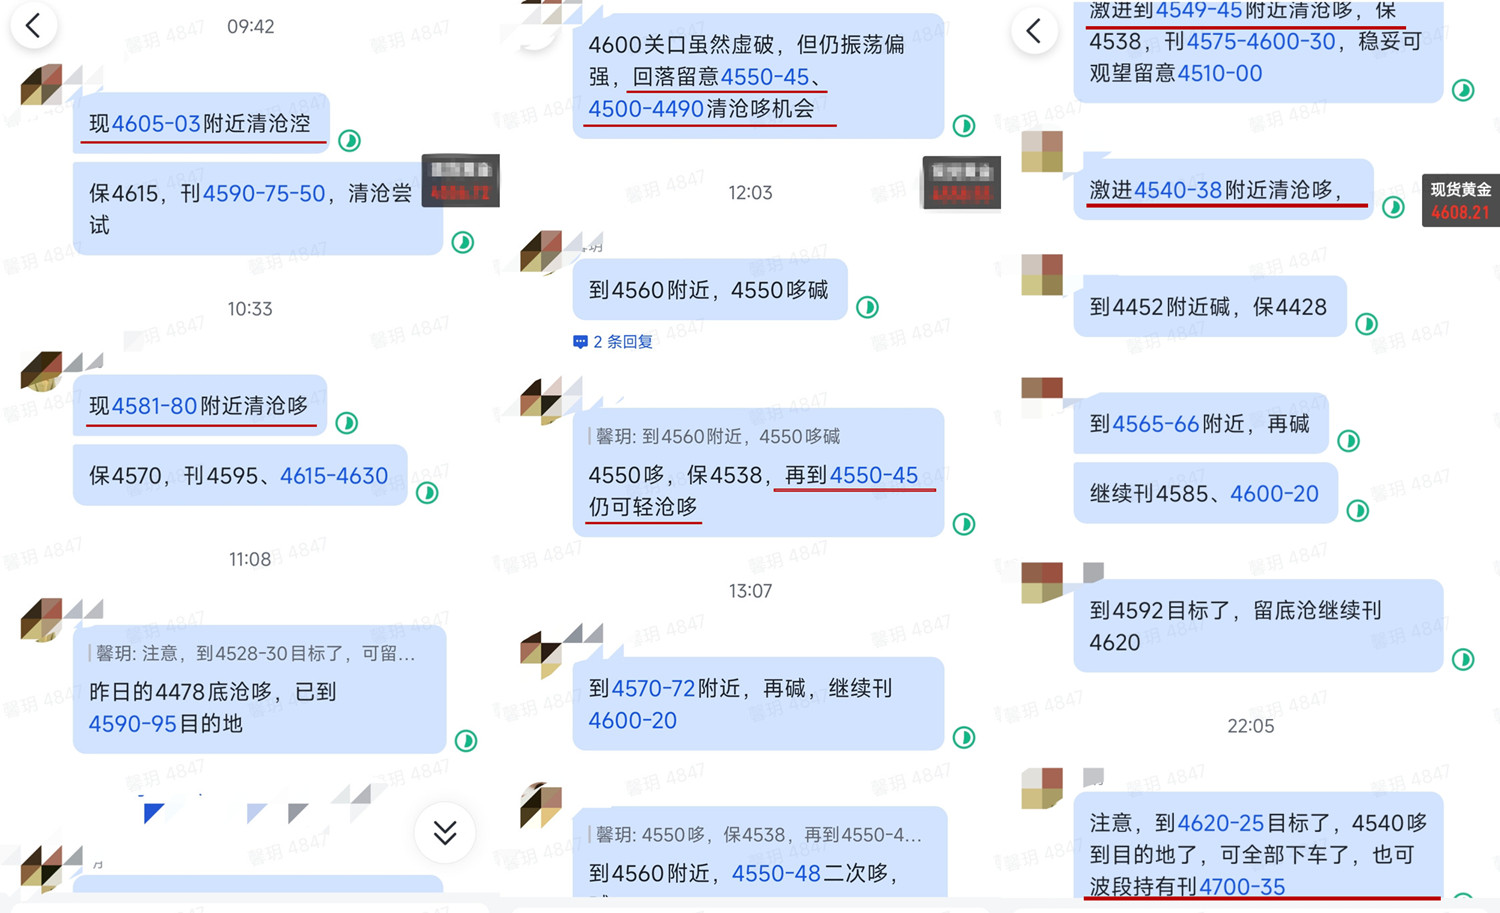Click the back arrow in the right chat panel
Image resolution: width=1500 pixels, height=913 pixels.
point(1034,31)
